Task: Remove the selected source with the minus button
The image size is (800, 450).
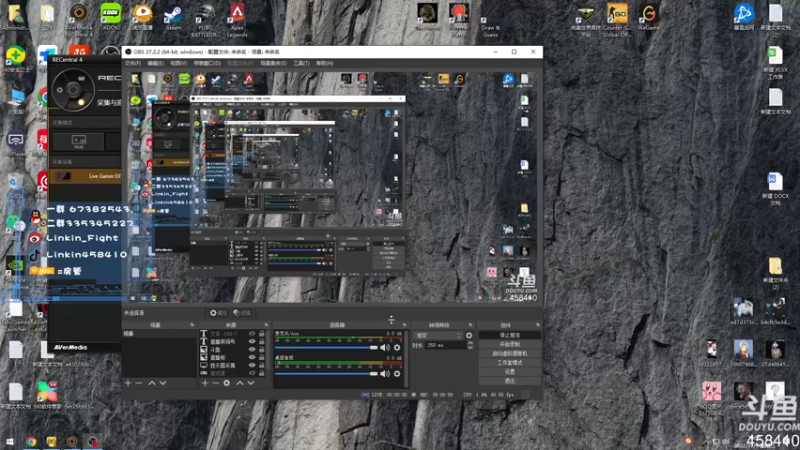Action: pos(215,383)
